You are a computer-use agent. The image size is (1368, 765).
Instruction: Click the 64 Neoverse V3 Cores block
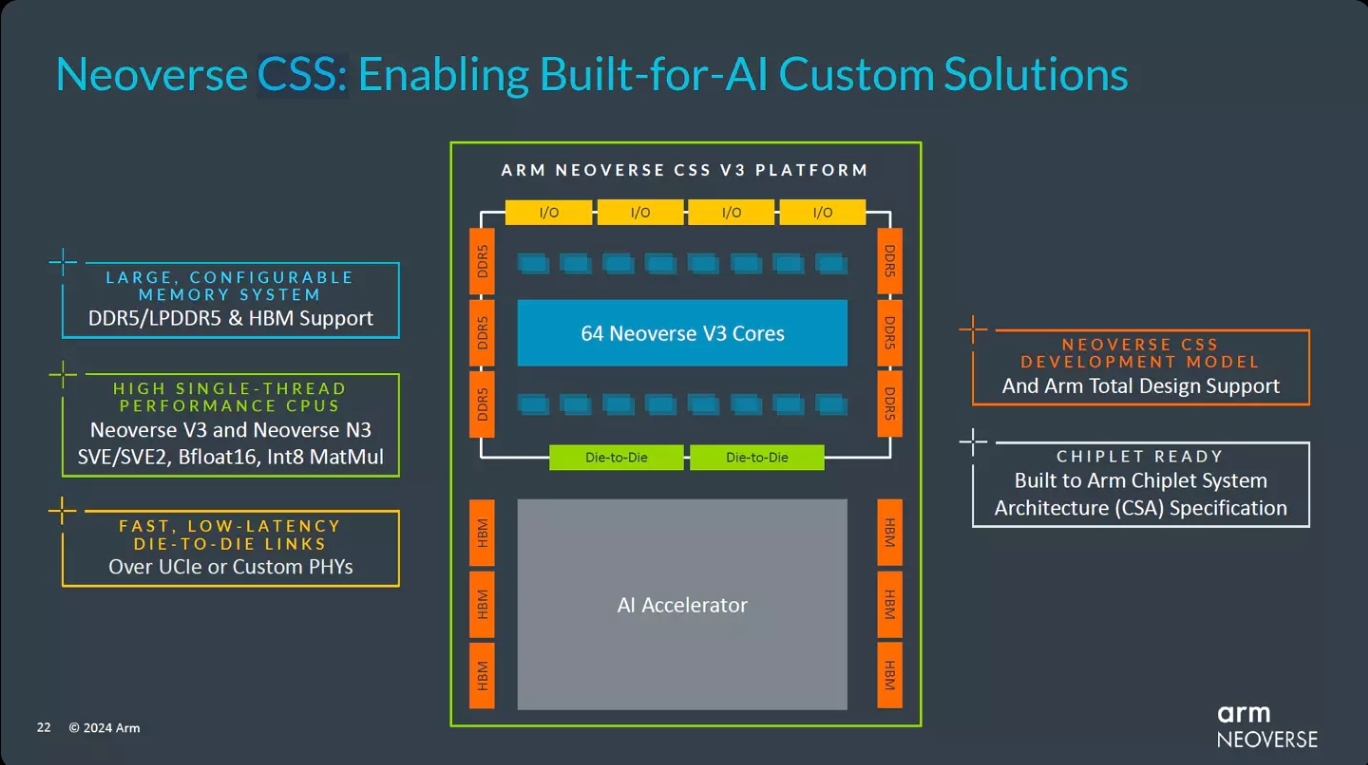682,333
